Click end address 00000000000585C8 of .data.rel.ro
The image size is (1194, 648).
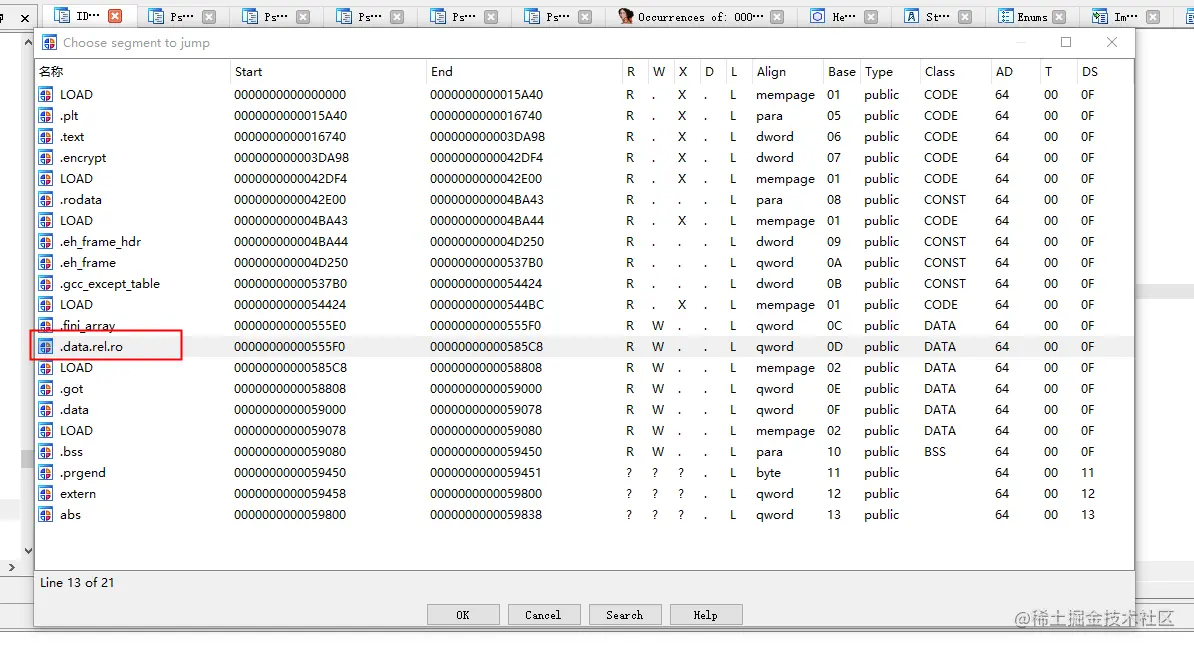(487, 346)
